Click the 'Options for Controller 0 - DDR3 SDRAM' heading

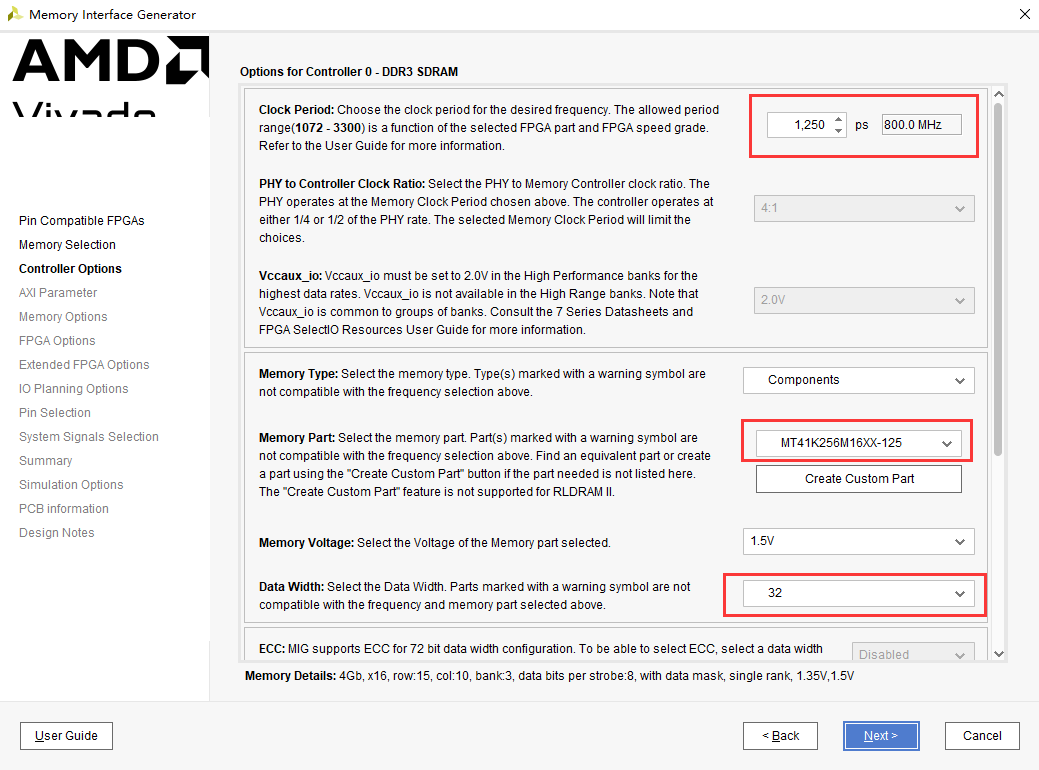tap(349, 72)
